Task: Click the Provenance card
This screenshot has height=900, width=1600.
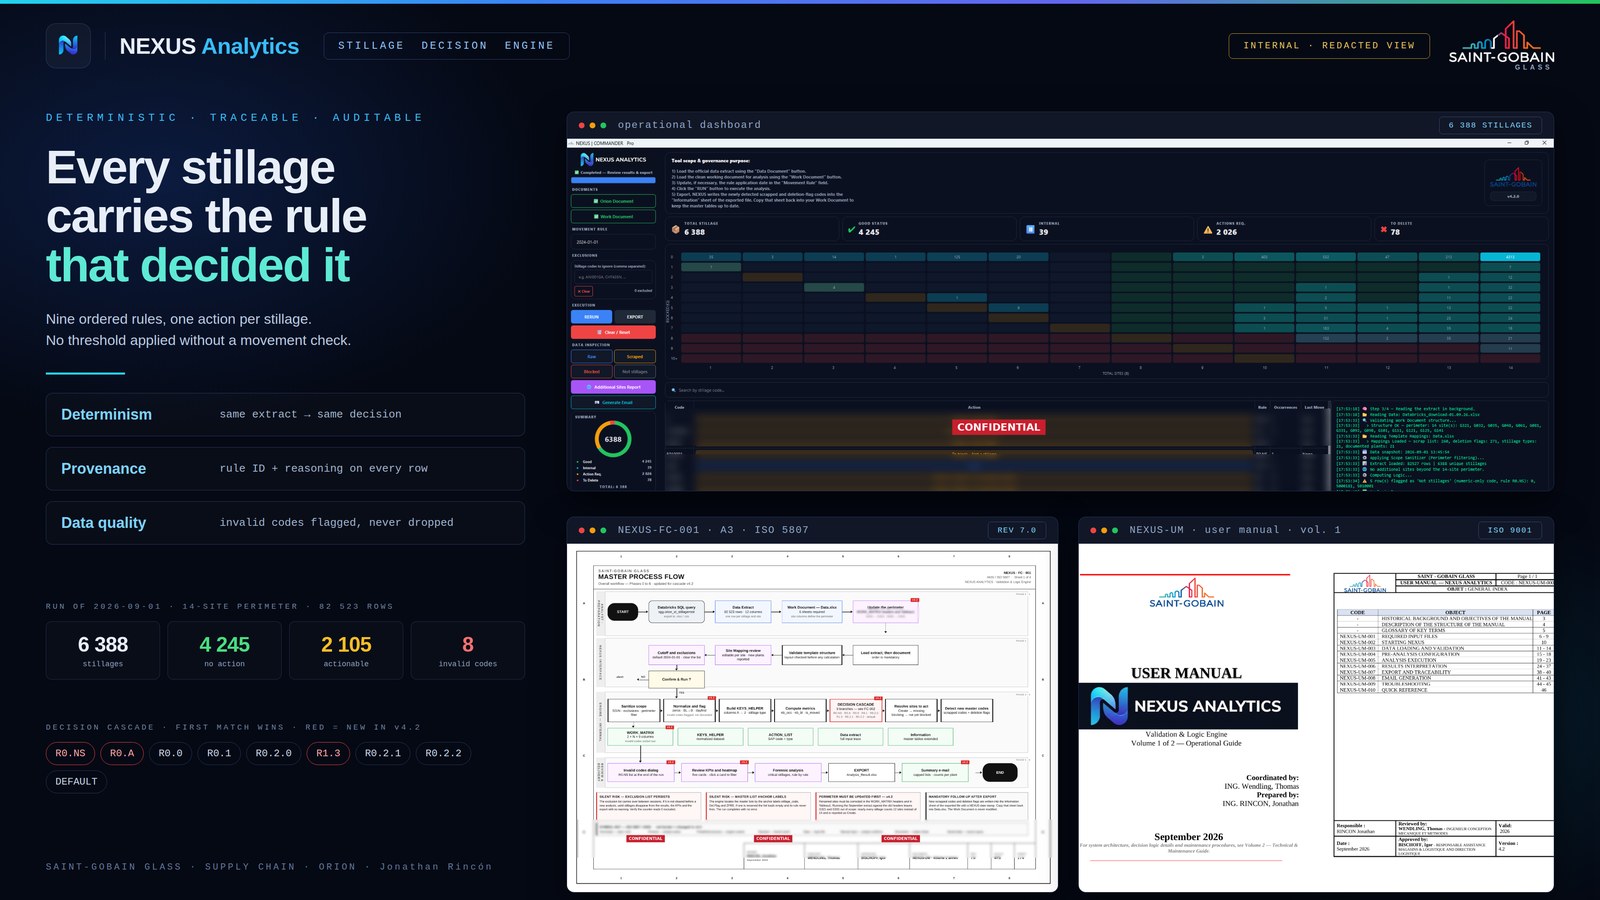Action: [285, 468]
